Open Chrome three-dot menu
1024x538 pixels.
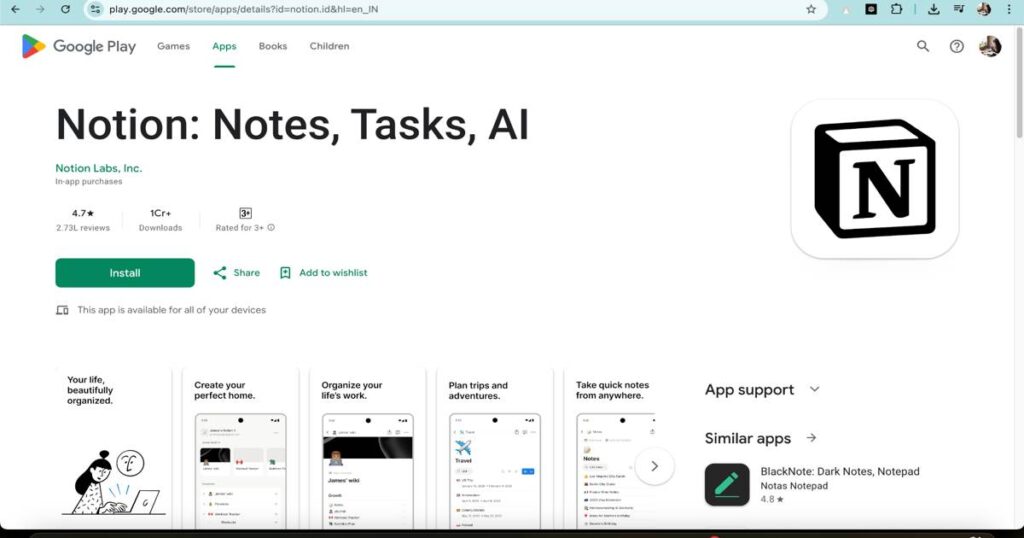point(1010,9)
